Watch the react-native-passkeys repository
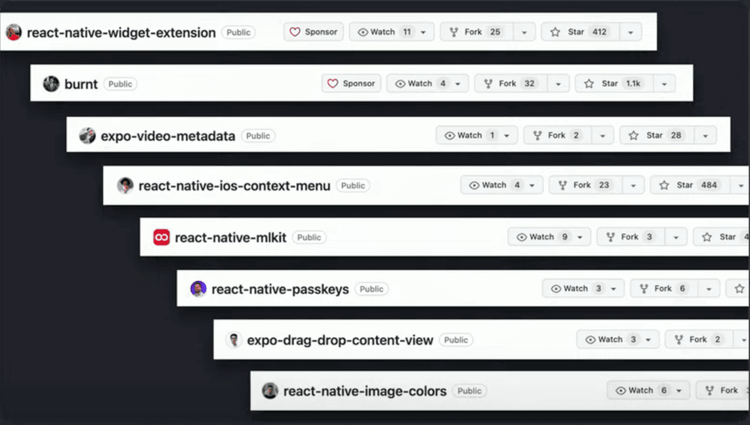 pos(583,288)
